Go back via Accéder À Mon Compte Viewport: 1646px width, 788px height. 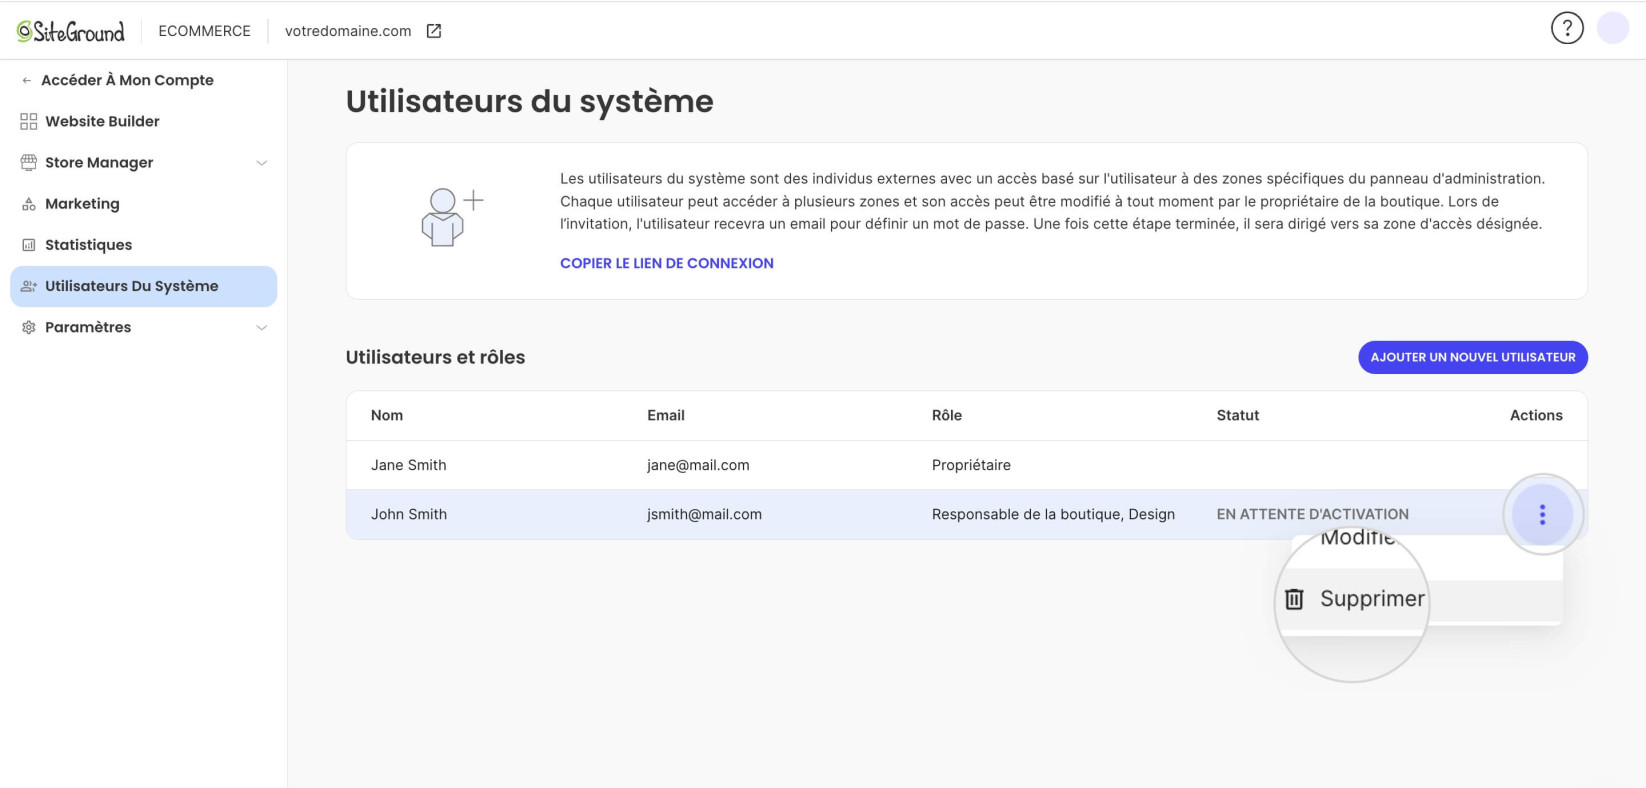click(x=127, y=80)
